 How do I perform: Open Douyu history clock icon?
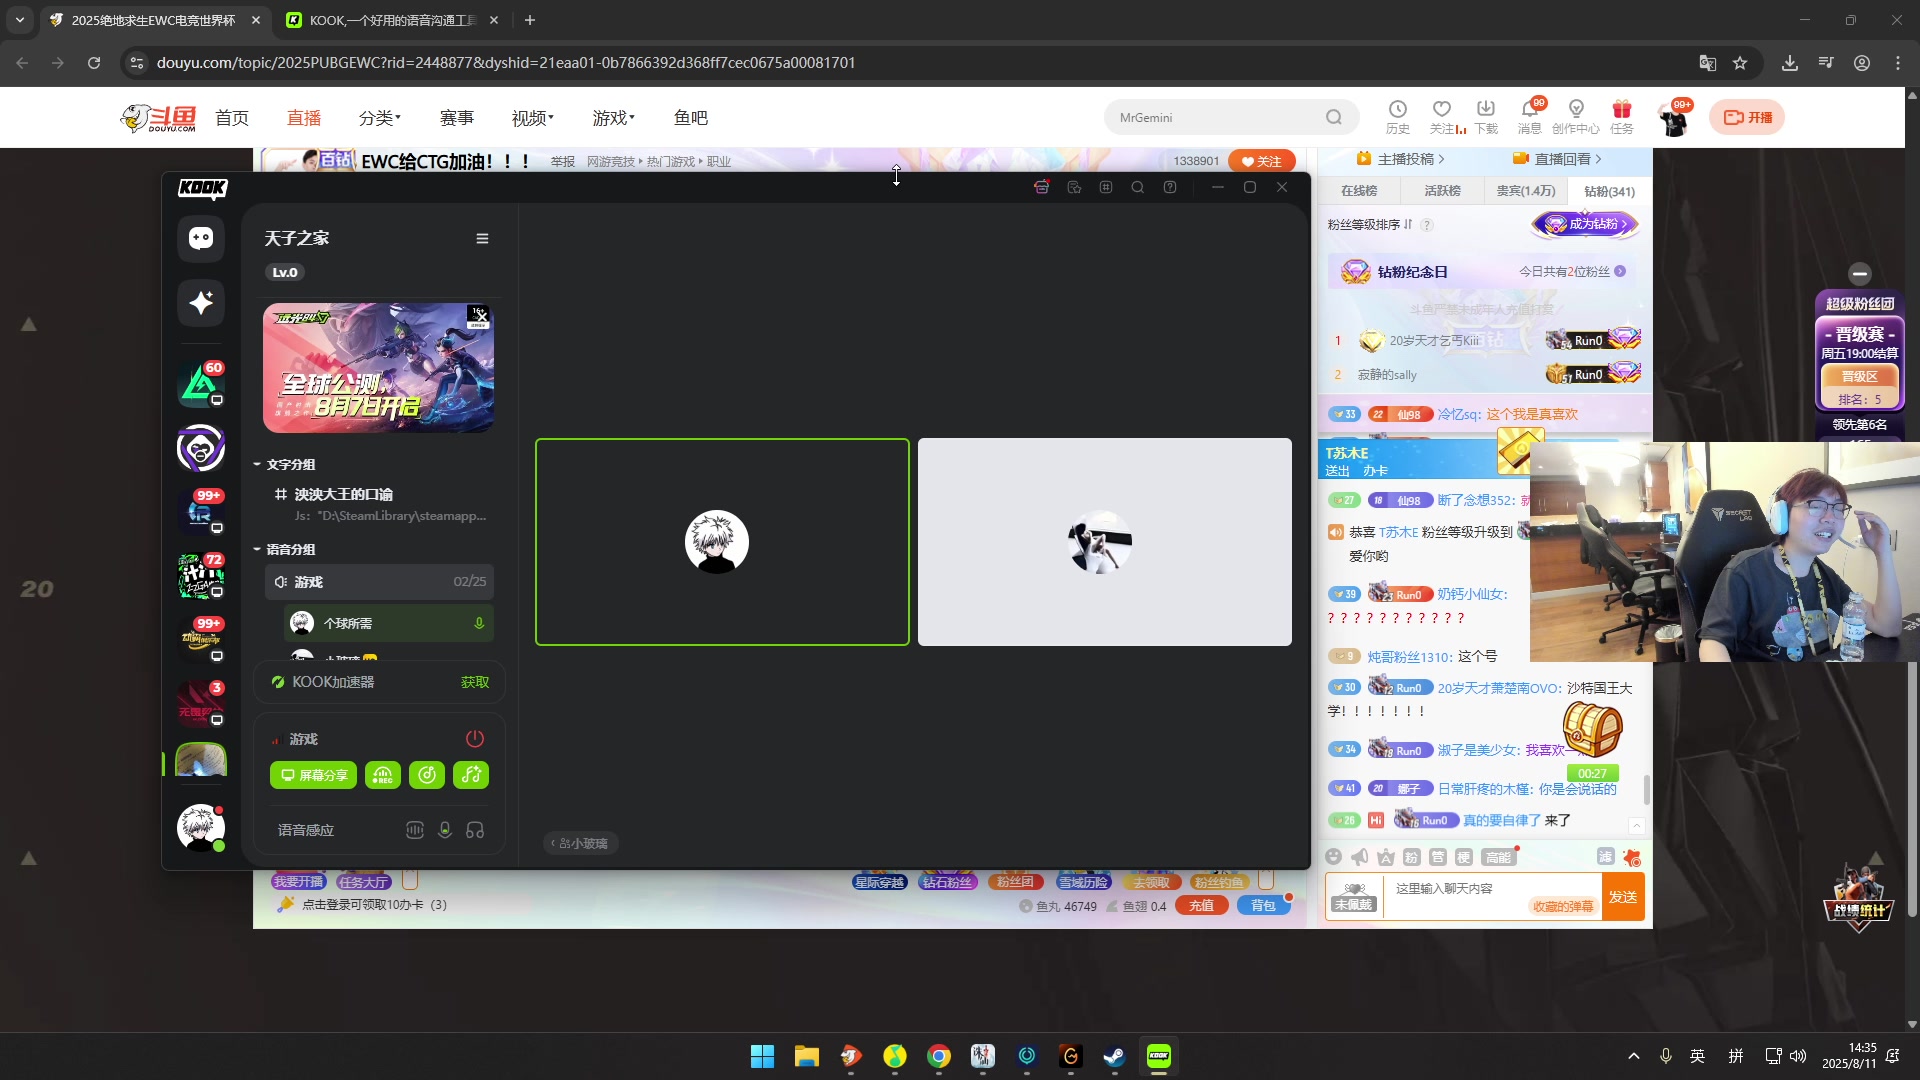pyautogui.click(x=1398, y=117)
